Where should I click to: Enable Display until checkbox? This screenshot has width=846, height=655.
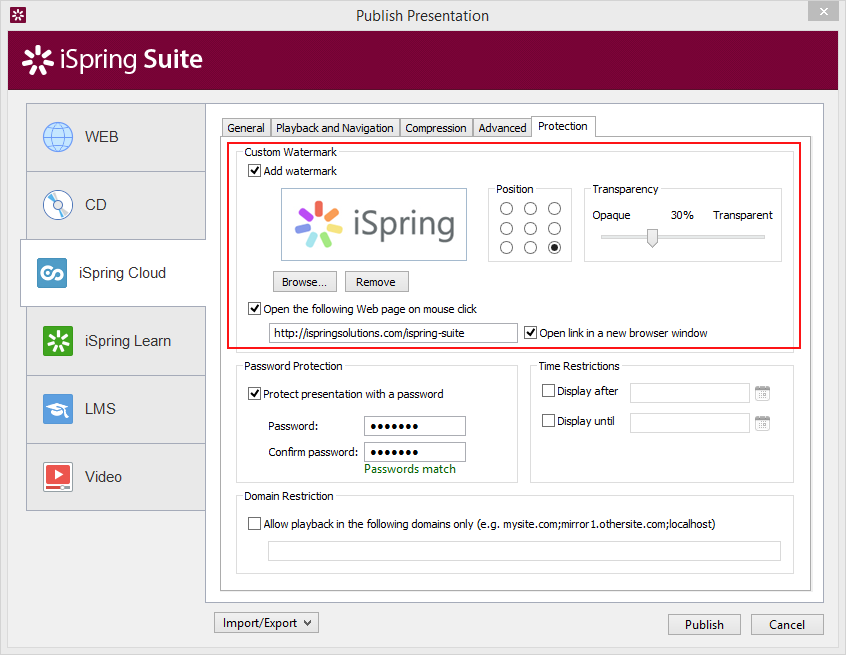coord(548,420)
